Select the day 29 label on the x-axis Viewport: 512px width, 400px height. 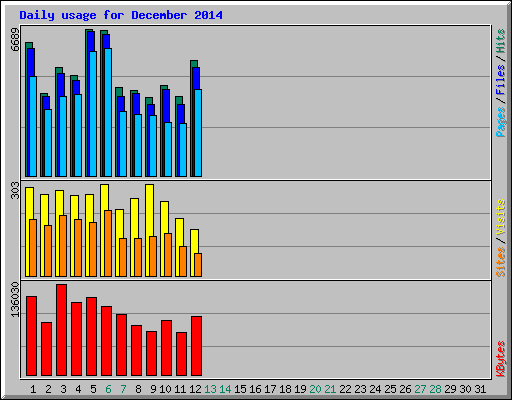(450, 389)
